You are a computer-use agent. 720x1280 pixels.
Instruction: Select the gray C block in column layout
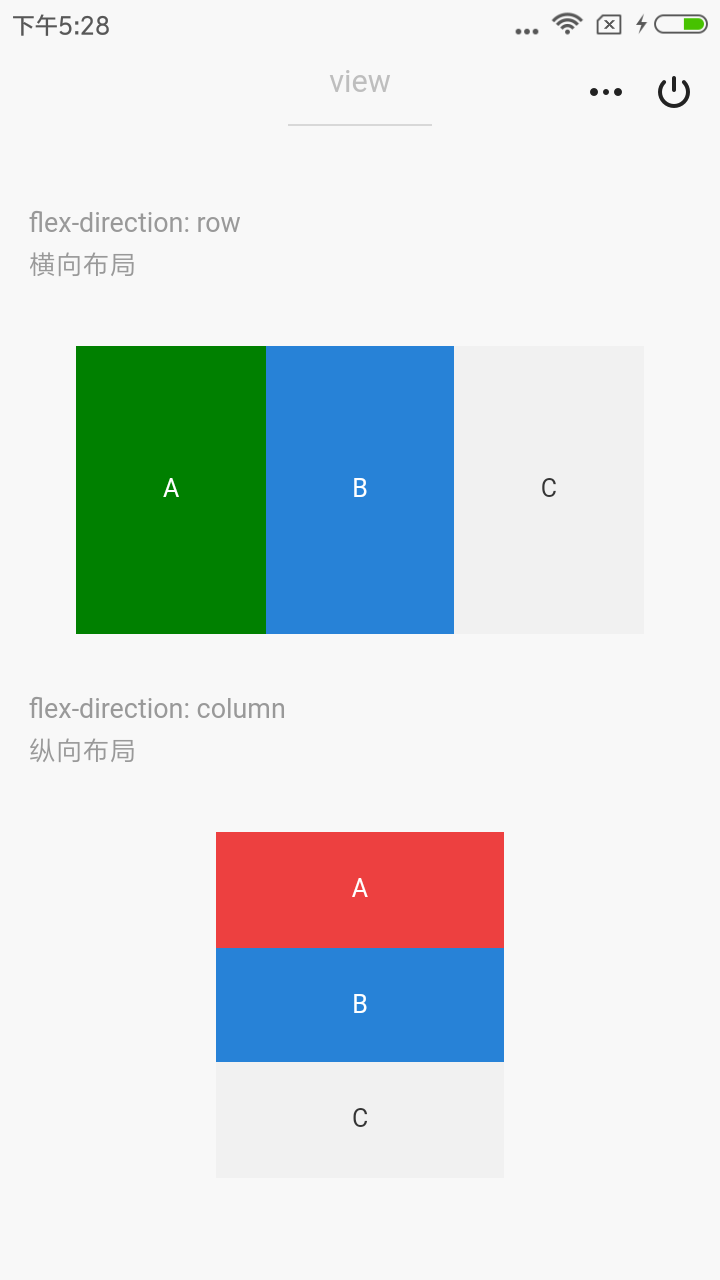[x=360, y=1119]
